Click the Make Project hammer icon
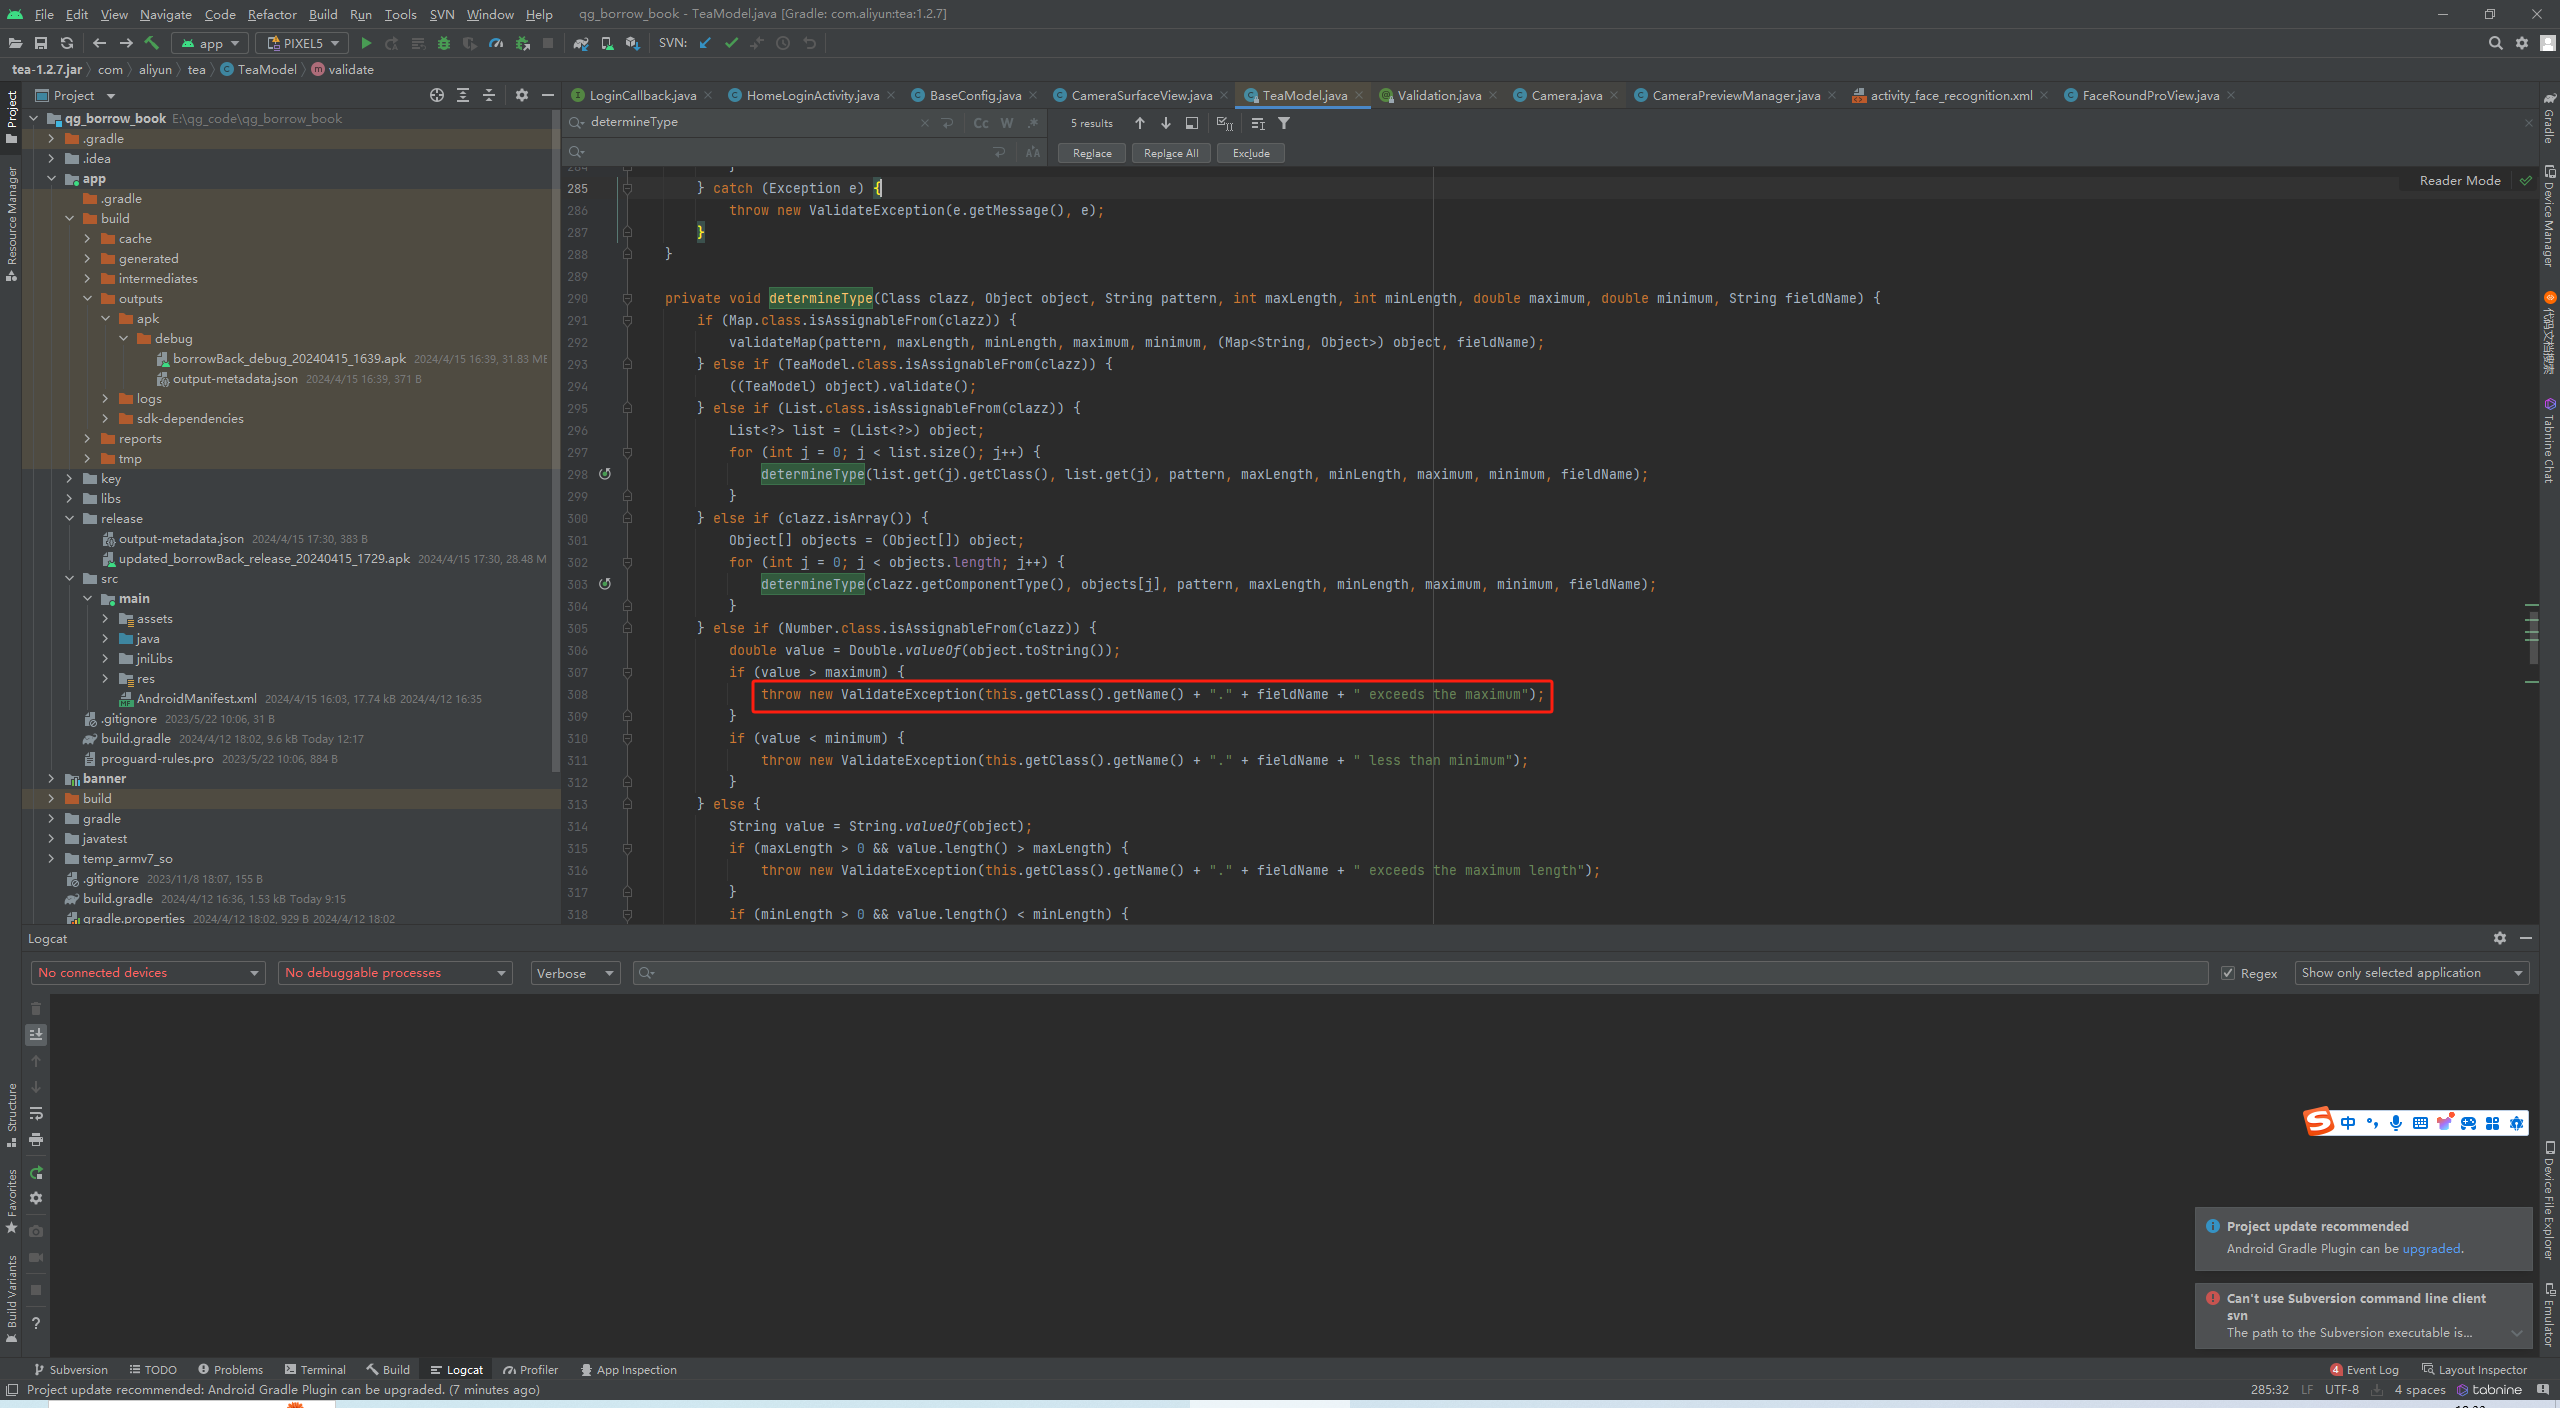 click(x=152, y=43)
